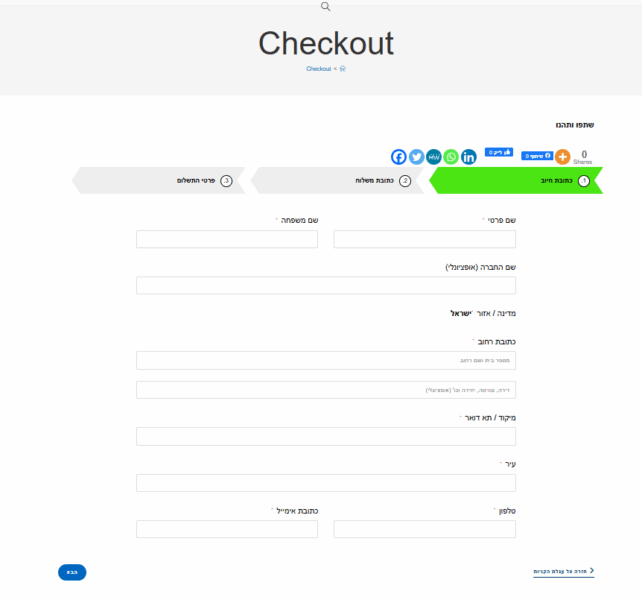The height and width of the screenshot is (600, 642).
Task: Click the street address input field
Action: [x=326, y=360]
